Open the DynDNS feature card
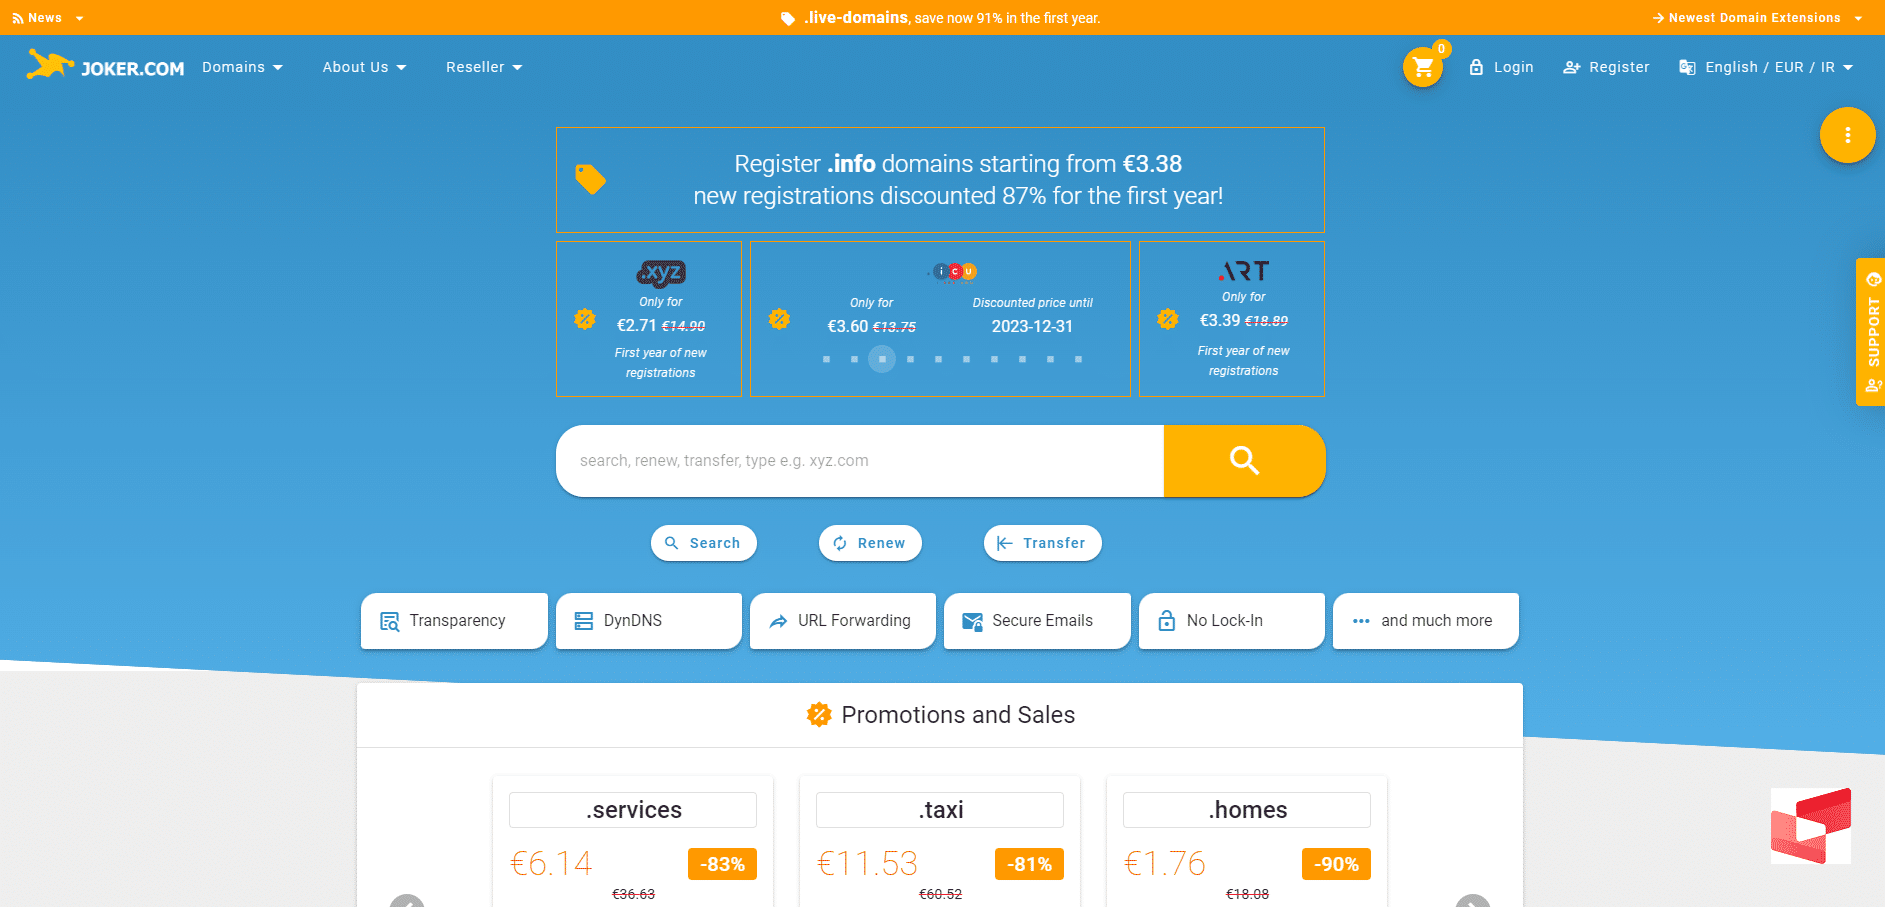The image size is (1885, 907). click(649, 621)
